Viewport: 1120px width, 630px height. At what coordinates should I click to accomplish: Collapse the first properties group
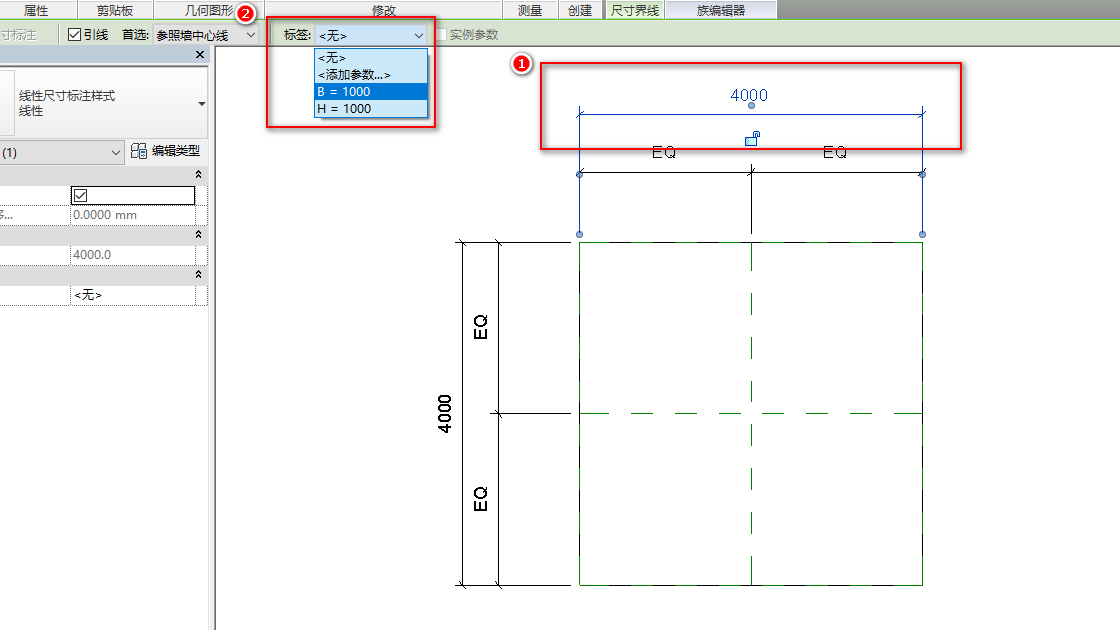tap(199, 174)
